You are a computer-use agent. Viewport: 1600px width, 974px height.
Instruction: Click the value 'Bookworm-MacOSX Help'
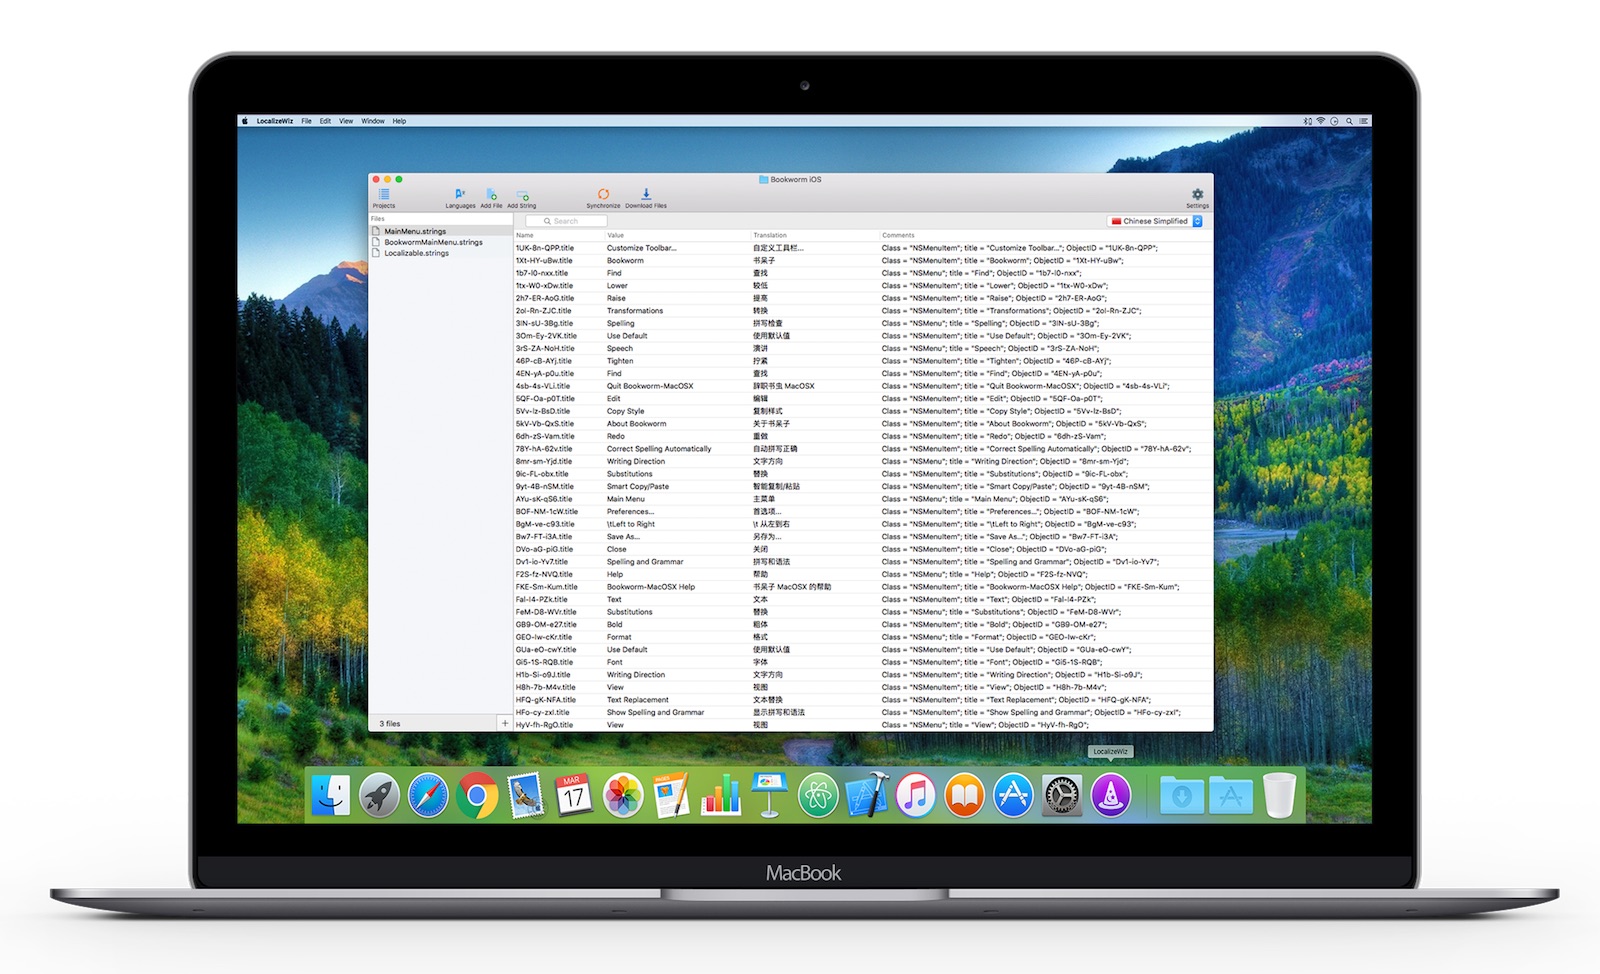651,587
